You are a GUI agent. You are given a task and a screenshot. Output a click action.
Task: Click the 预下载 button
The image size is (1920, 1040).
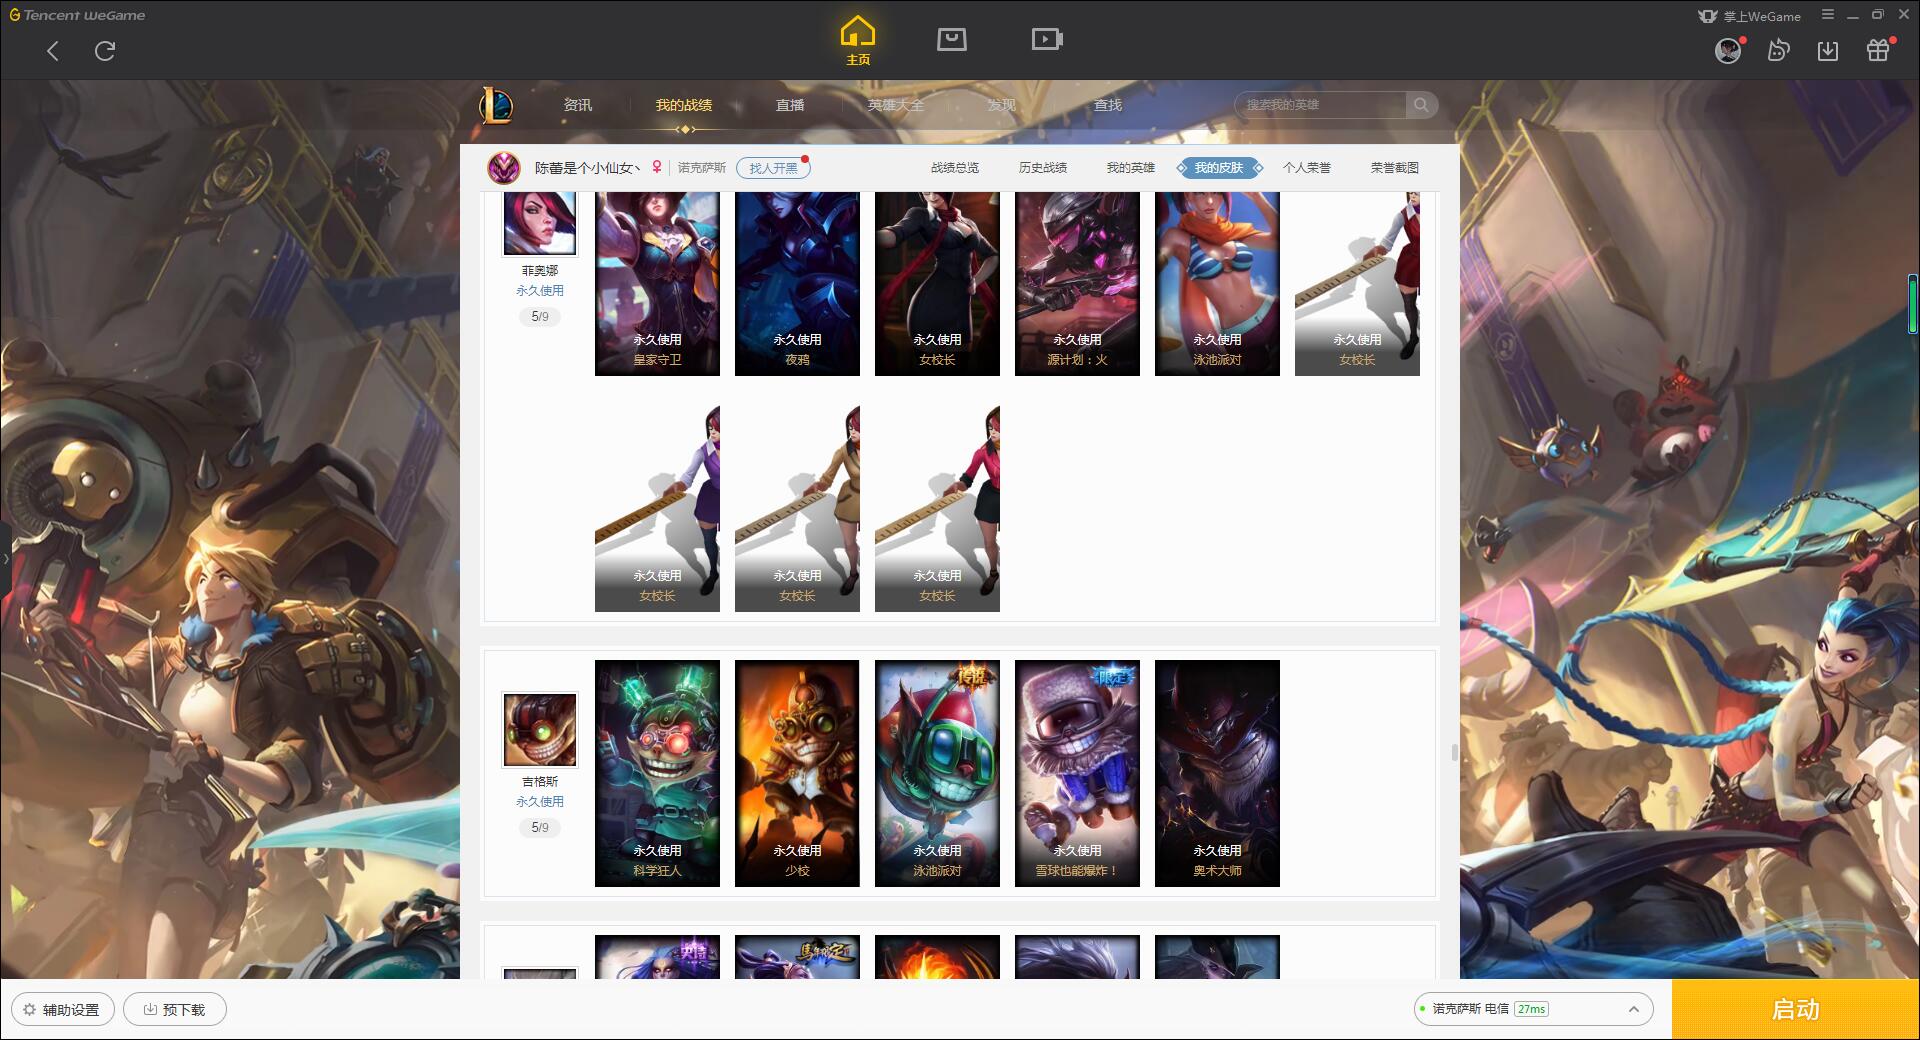[174, 1009]
